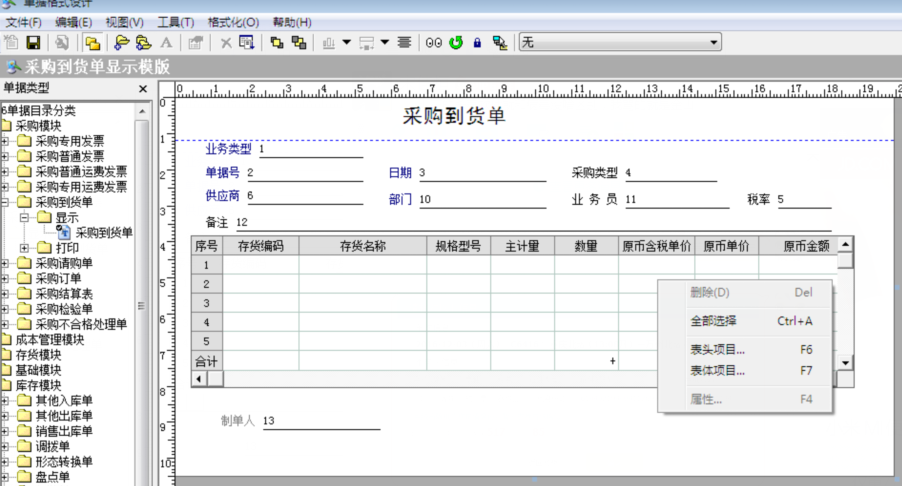902x486 pixels.
Task: Click the 00 numbering toolbar icon
Action: pyautogui.click(x=434, y=43)
